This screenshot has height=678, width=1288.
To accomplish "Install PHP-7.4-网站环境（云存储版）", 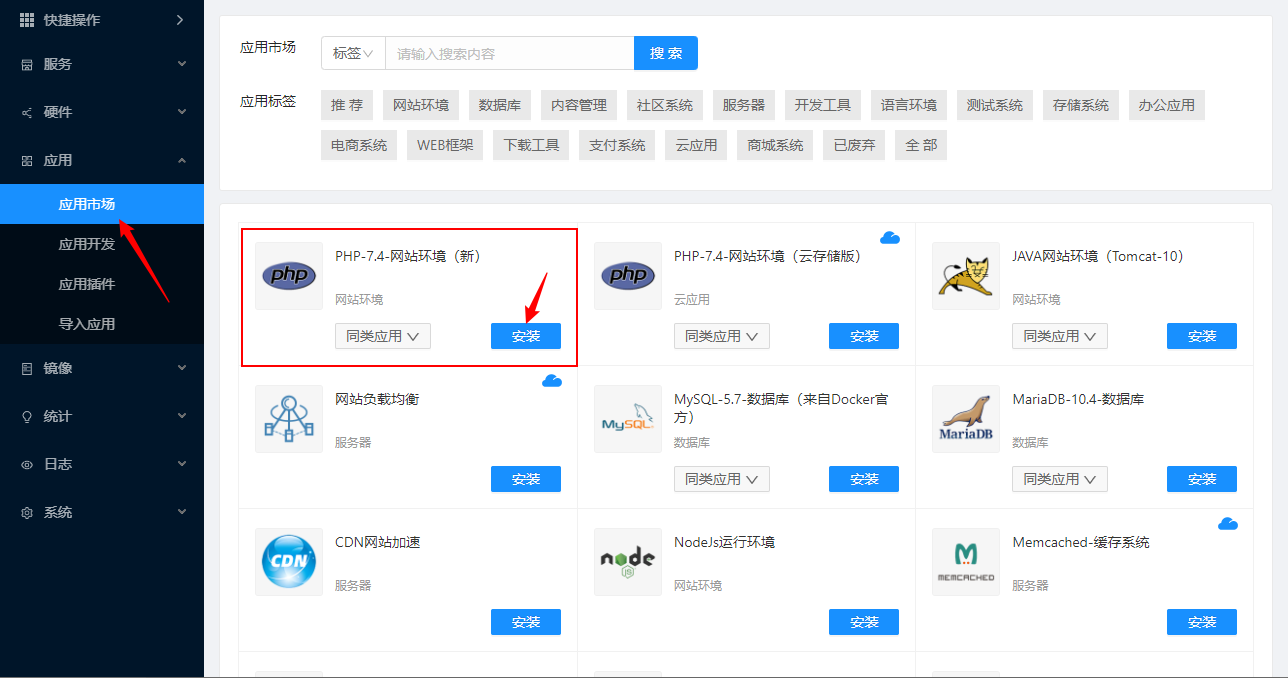I will tap(864, 336).
